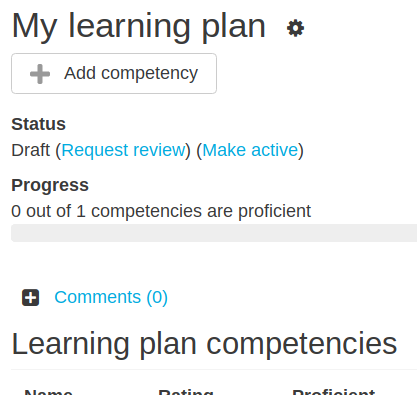The height and width of the screenshot is (395, 417).
Task: Click the Learning plan competencies heading
Action: tap(204, 344)
